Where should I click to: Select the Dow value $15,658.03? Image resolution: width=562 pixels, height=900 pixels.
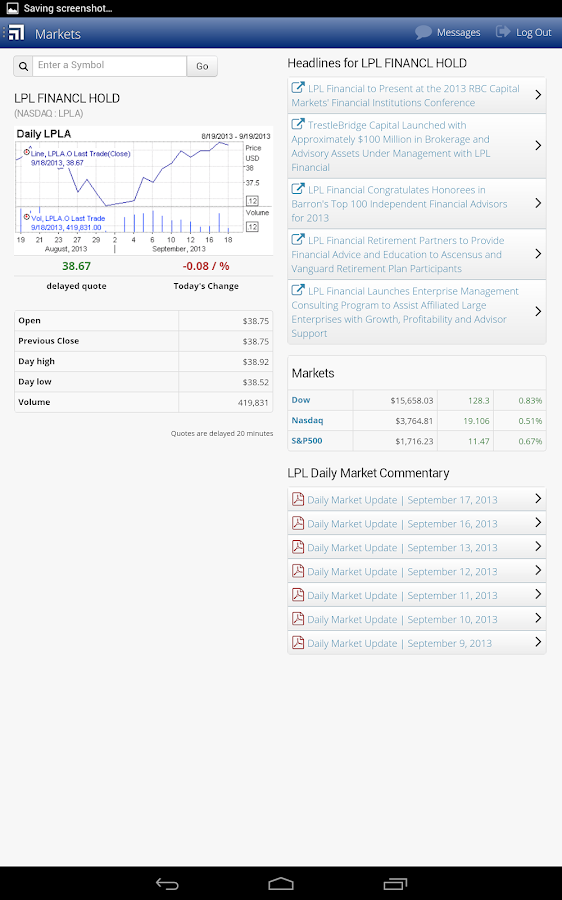412,400
